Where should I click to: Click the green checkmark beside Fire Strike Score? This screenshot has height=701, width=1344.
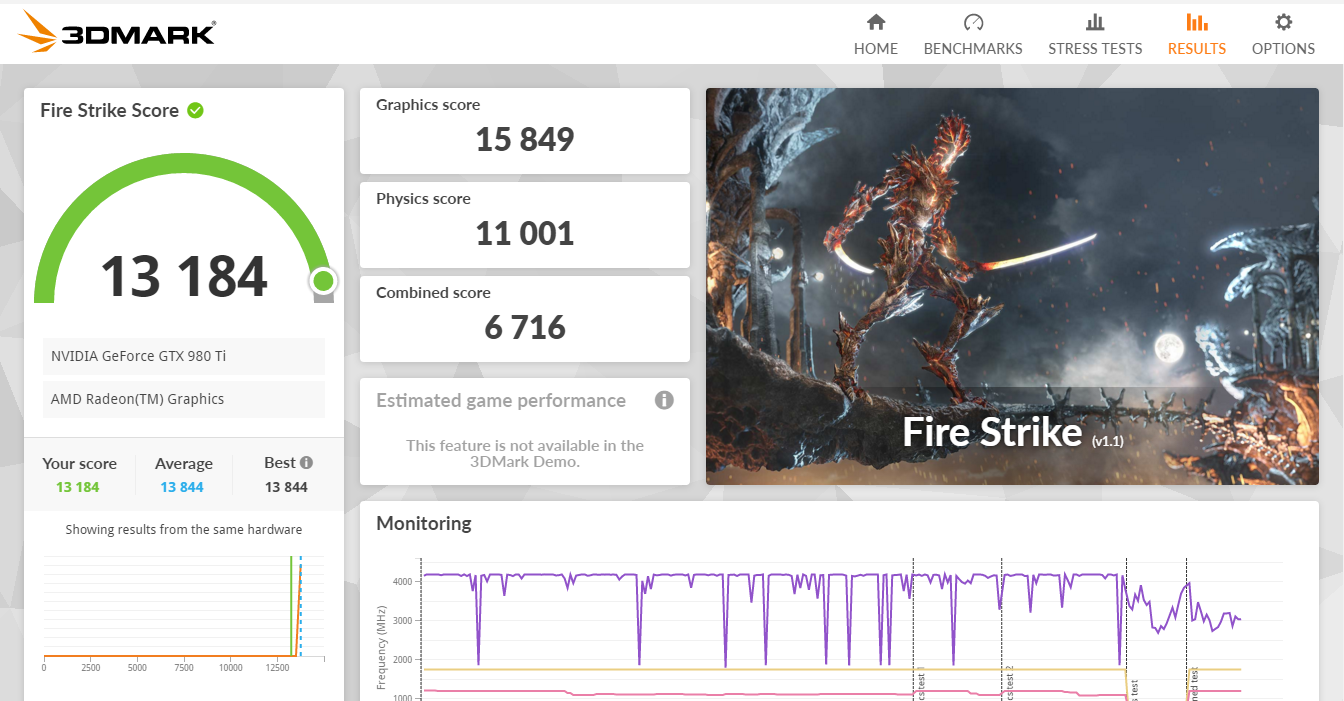(x=196, y=110)
